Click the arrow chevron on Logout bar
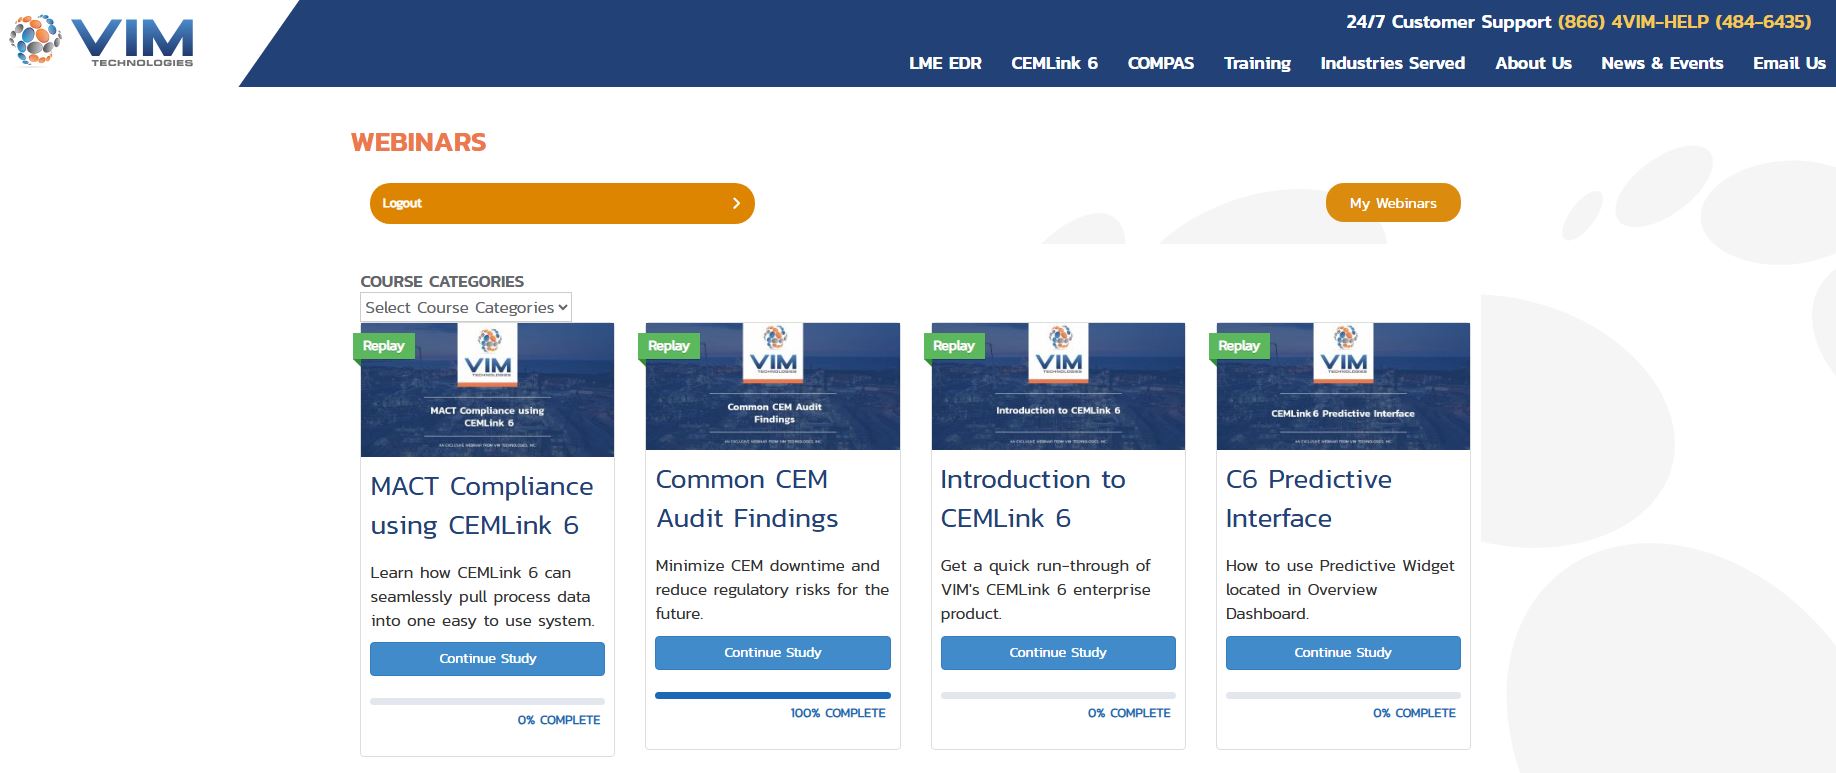The width and height of the screenshot is (1836, 773). 736,203
